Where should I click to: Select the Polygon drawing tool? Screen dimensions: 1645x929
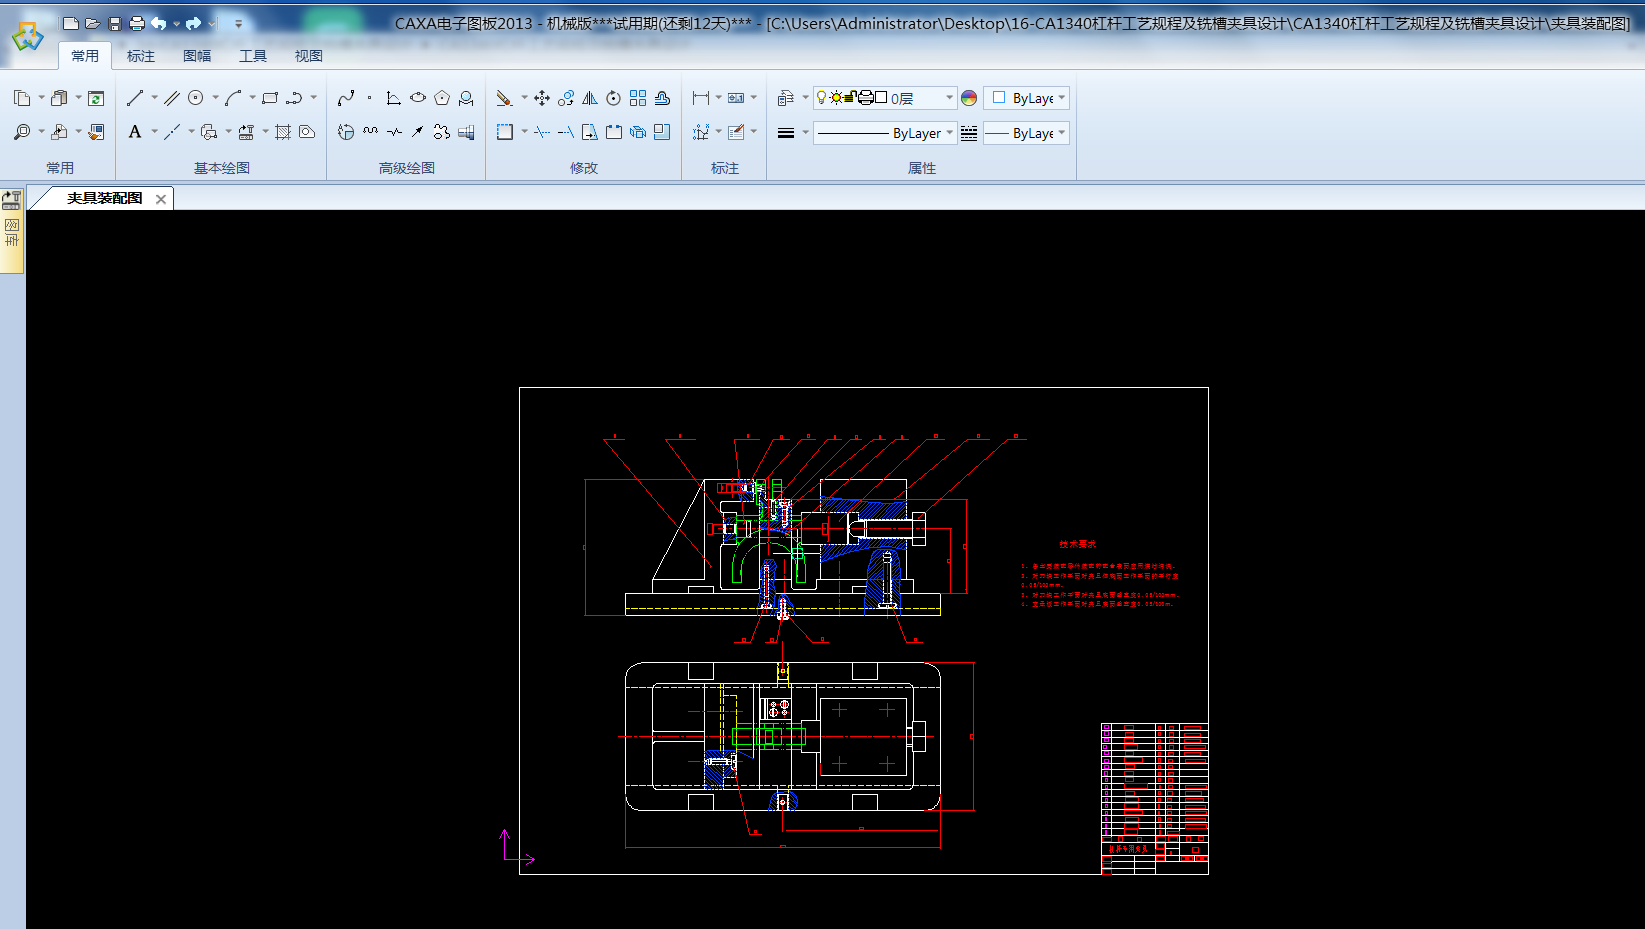click(442, 98)
